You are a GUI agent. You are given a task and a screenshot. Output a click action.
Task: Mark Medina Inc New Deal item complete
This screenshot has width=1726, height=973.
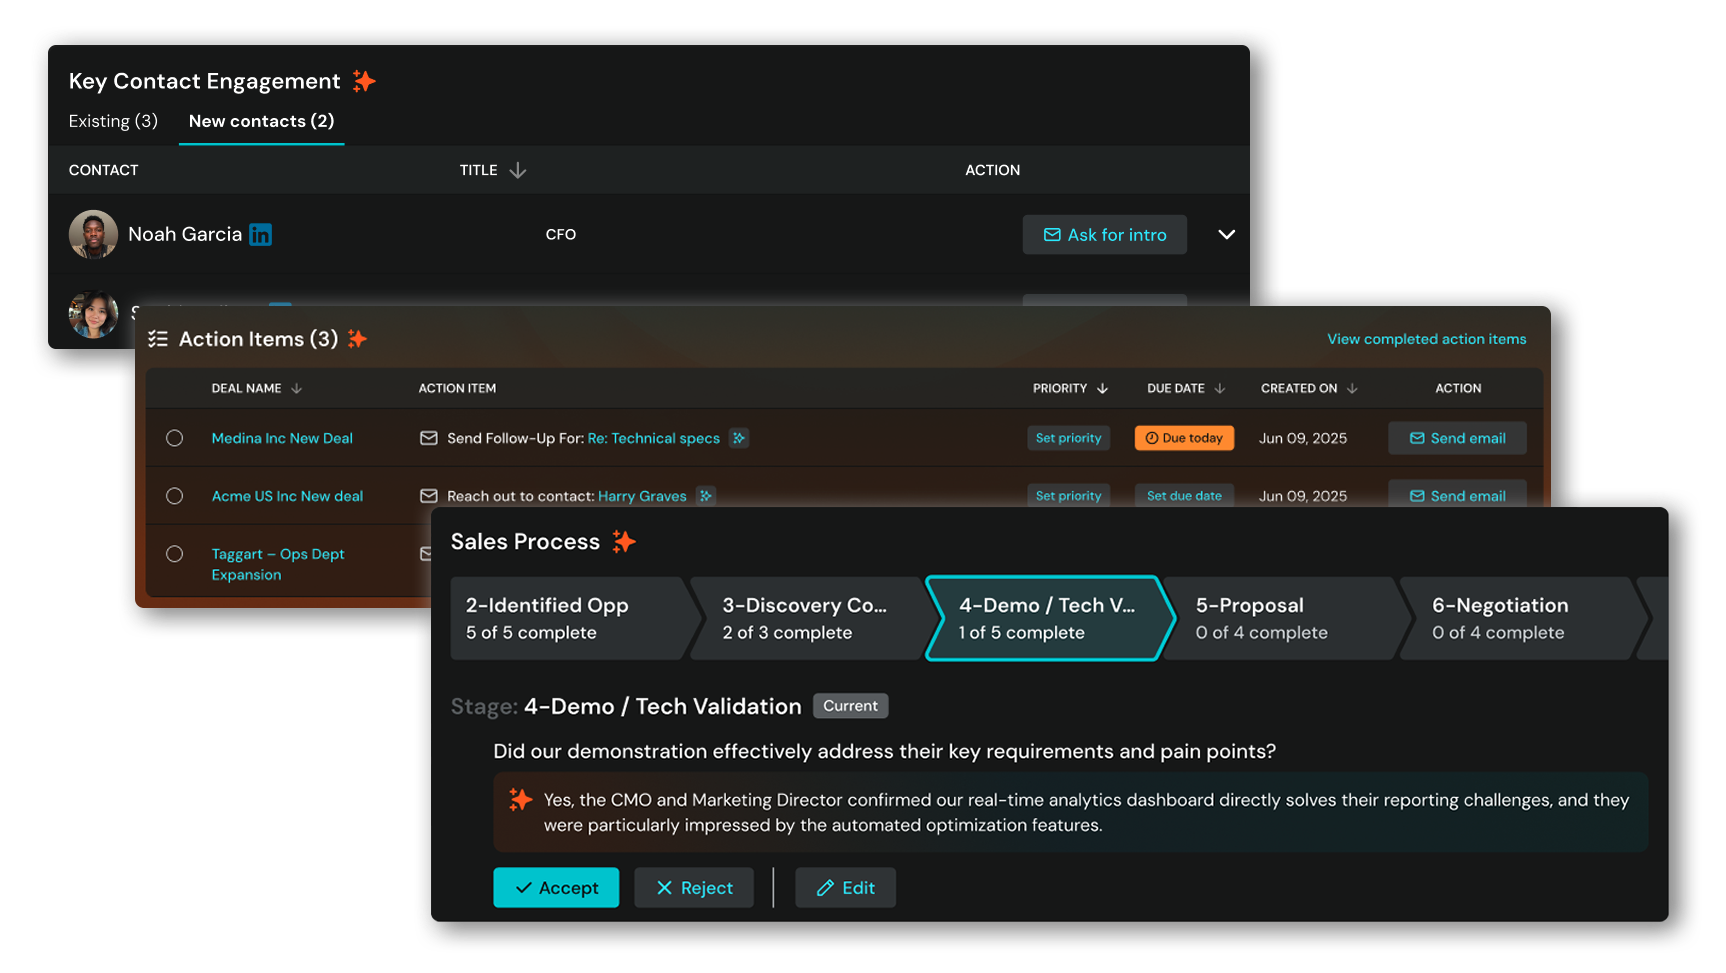[x=174, y=438]
